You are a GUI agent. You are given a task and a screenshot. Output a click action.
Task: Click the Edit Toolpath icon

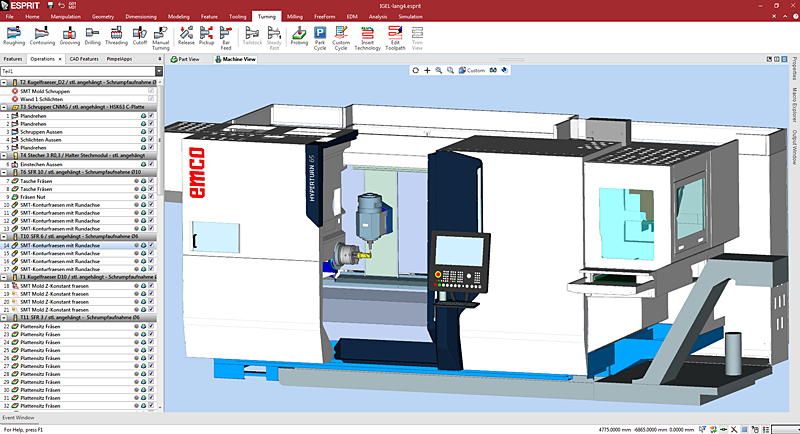tap(395, 39)
